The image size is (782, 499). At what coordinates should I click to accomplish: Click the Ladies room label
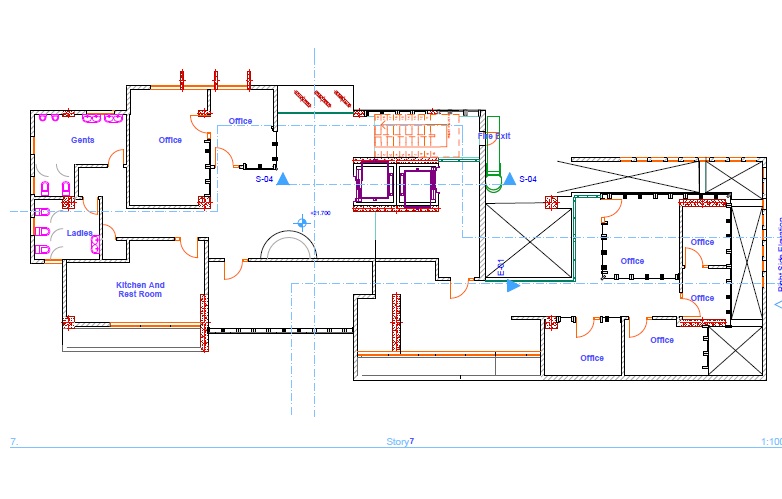79,233
